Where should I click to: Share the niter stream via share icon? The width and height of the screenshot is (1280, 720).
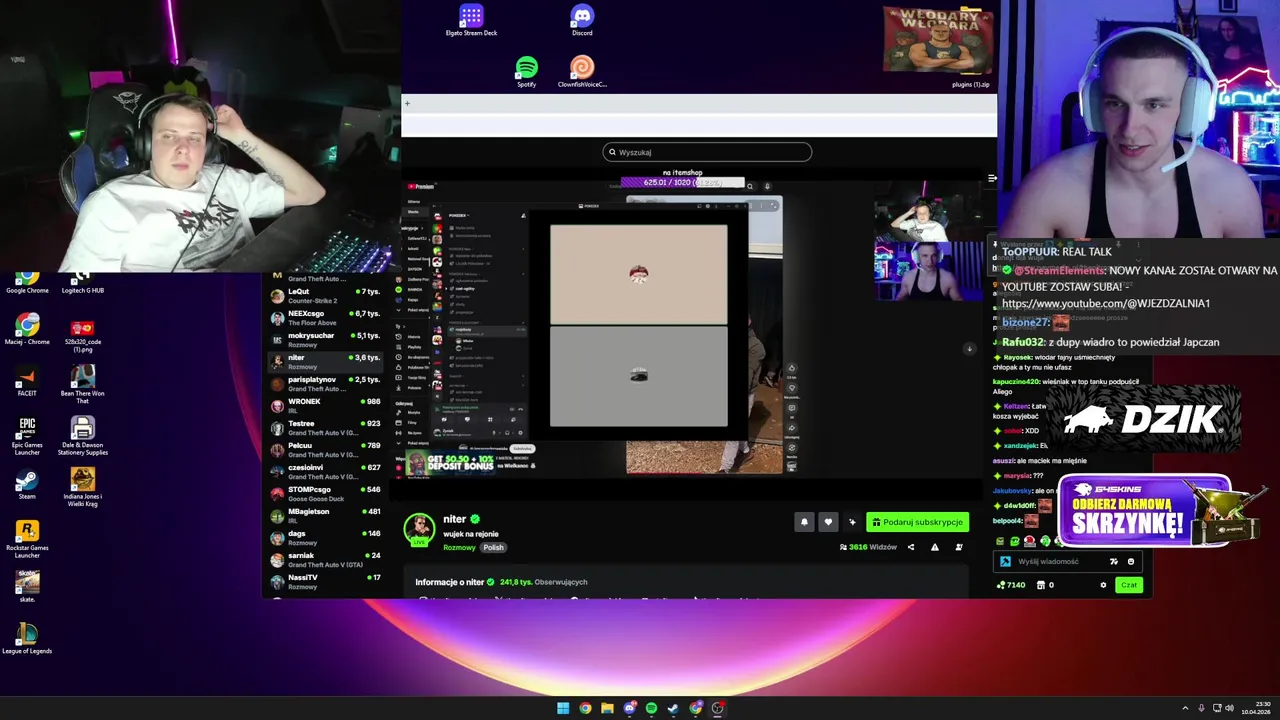(910, 547)
